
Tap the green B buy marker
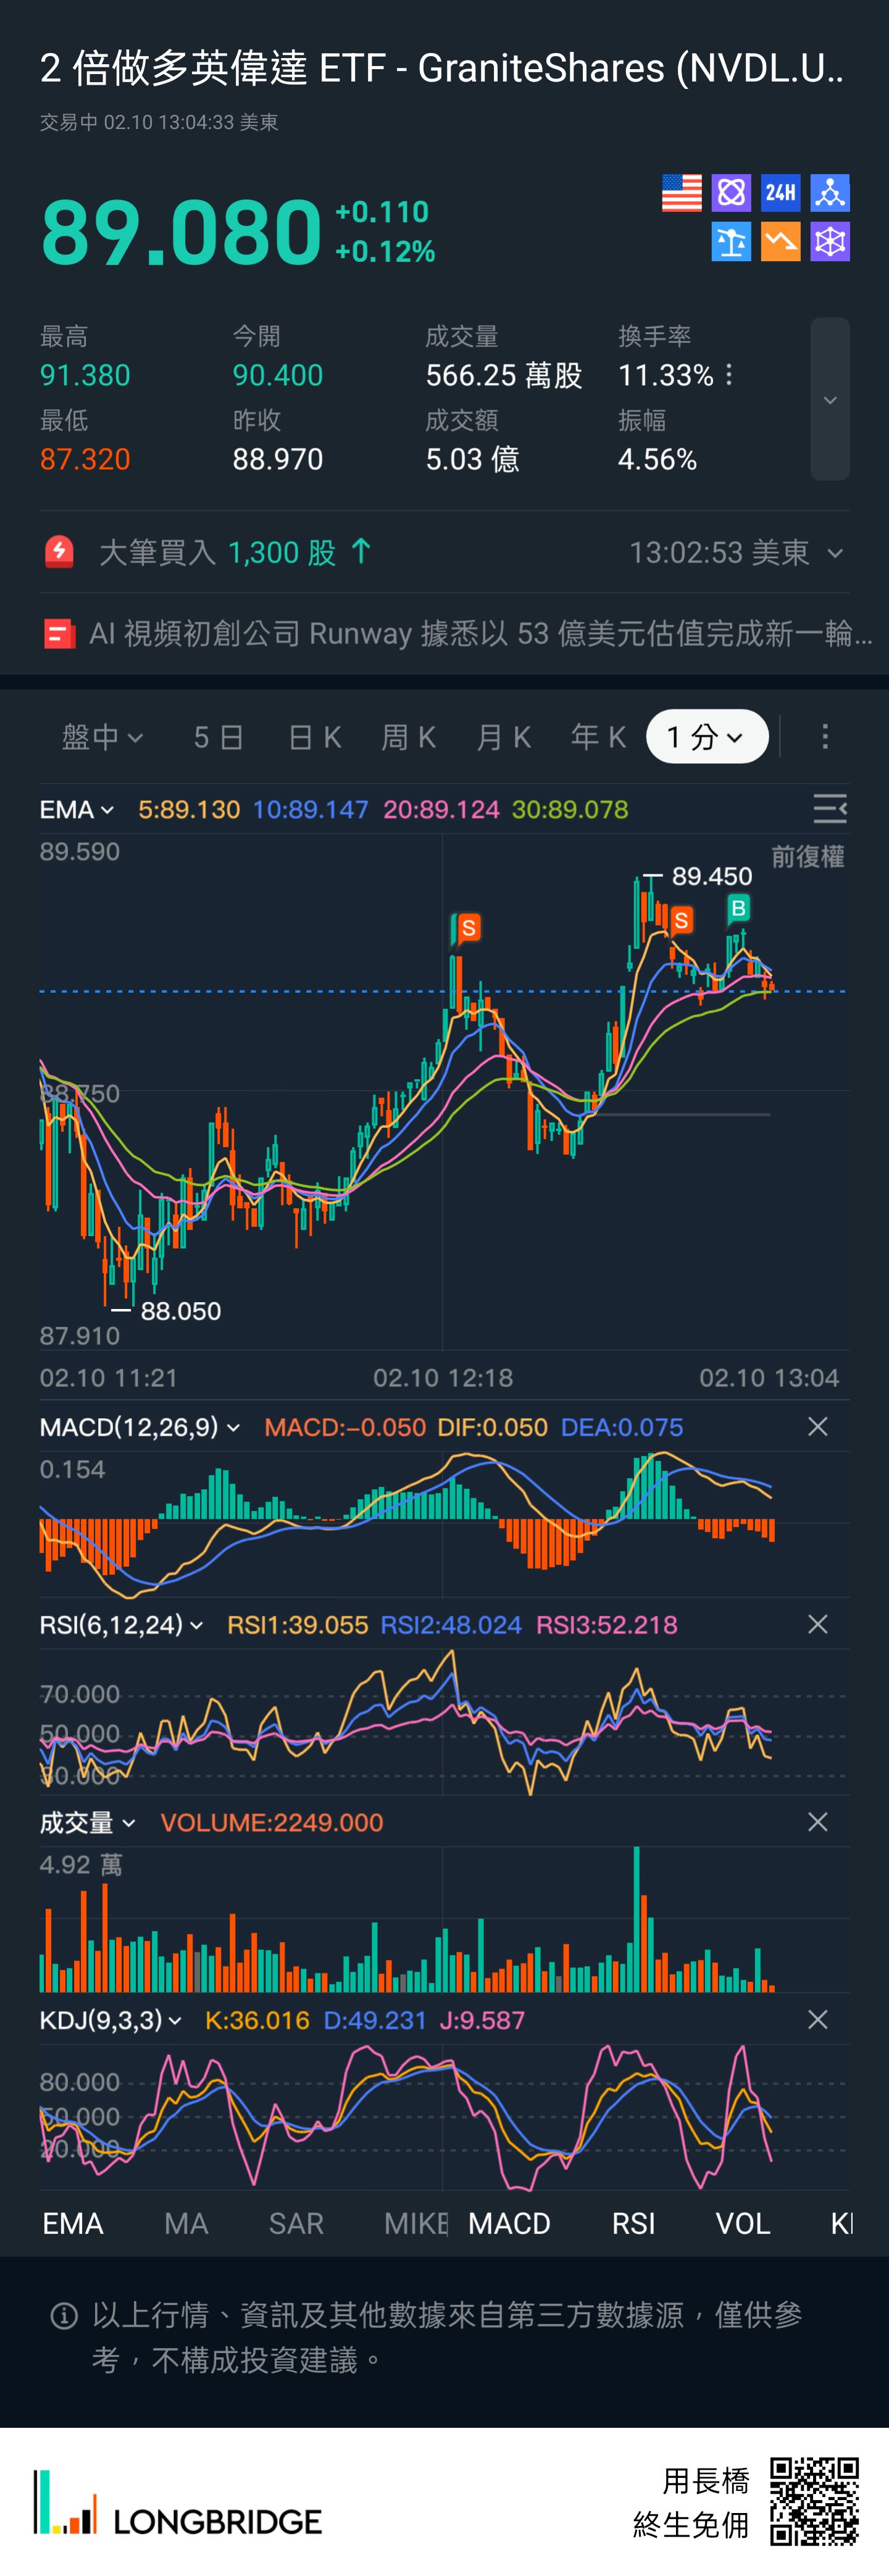pos(738,908)
